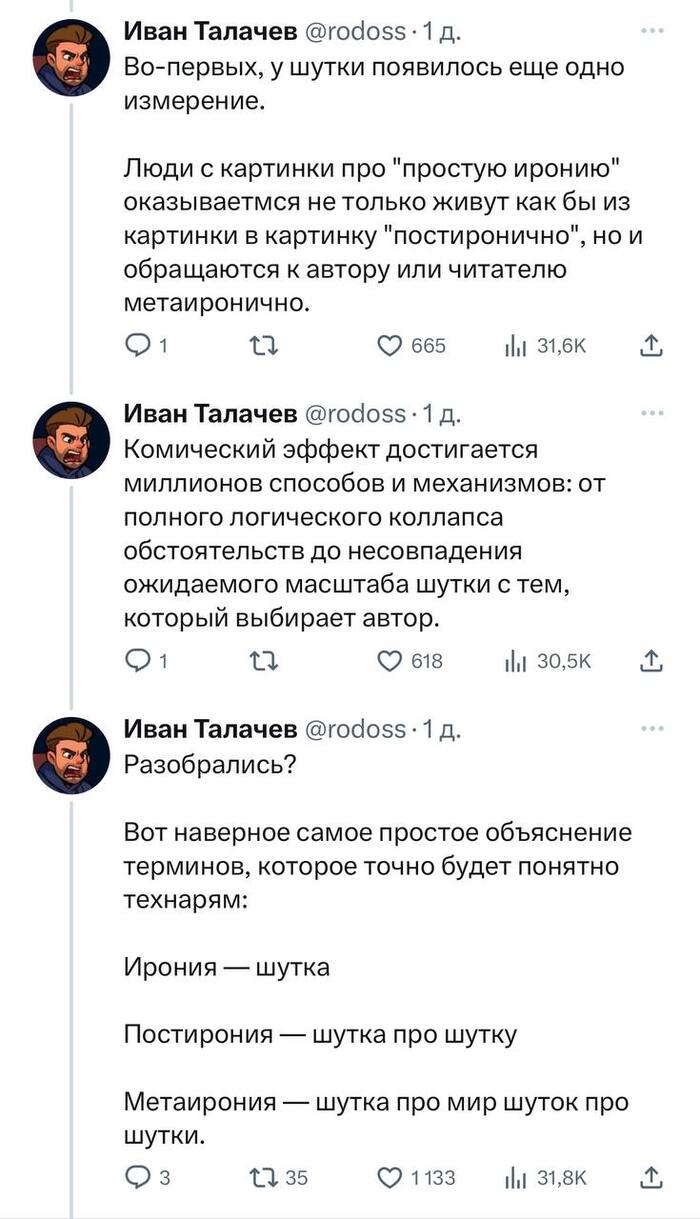Open Иван Талачев profile from first tweet
Image resolution: width=700 pixels, height=1219 pixels.
[209, 34]
